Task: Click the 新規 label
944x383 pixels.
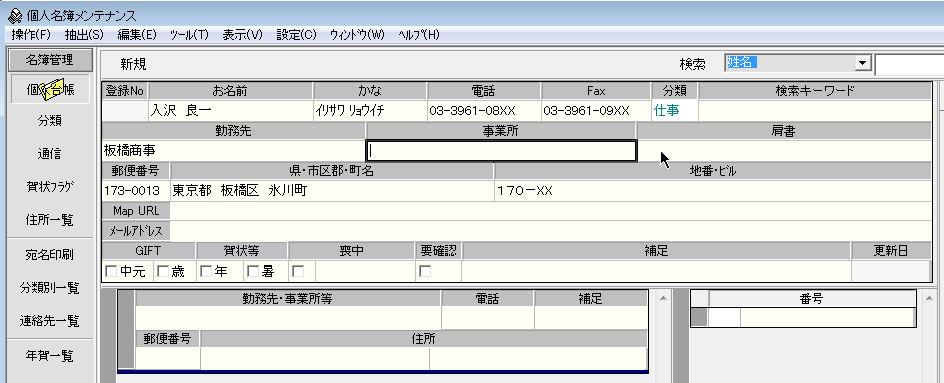Action: 133,64
